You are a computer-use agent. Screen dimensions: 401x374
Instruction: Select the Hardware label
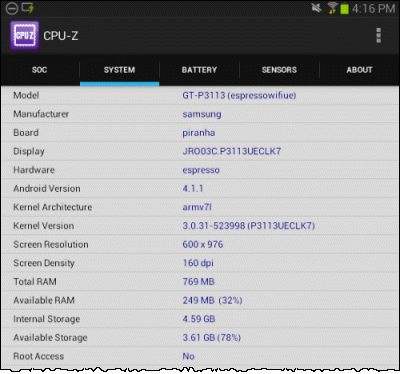[34, 170]
